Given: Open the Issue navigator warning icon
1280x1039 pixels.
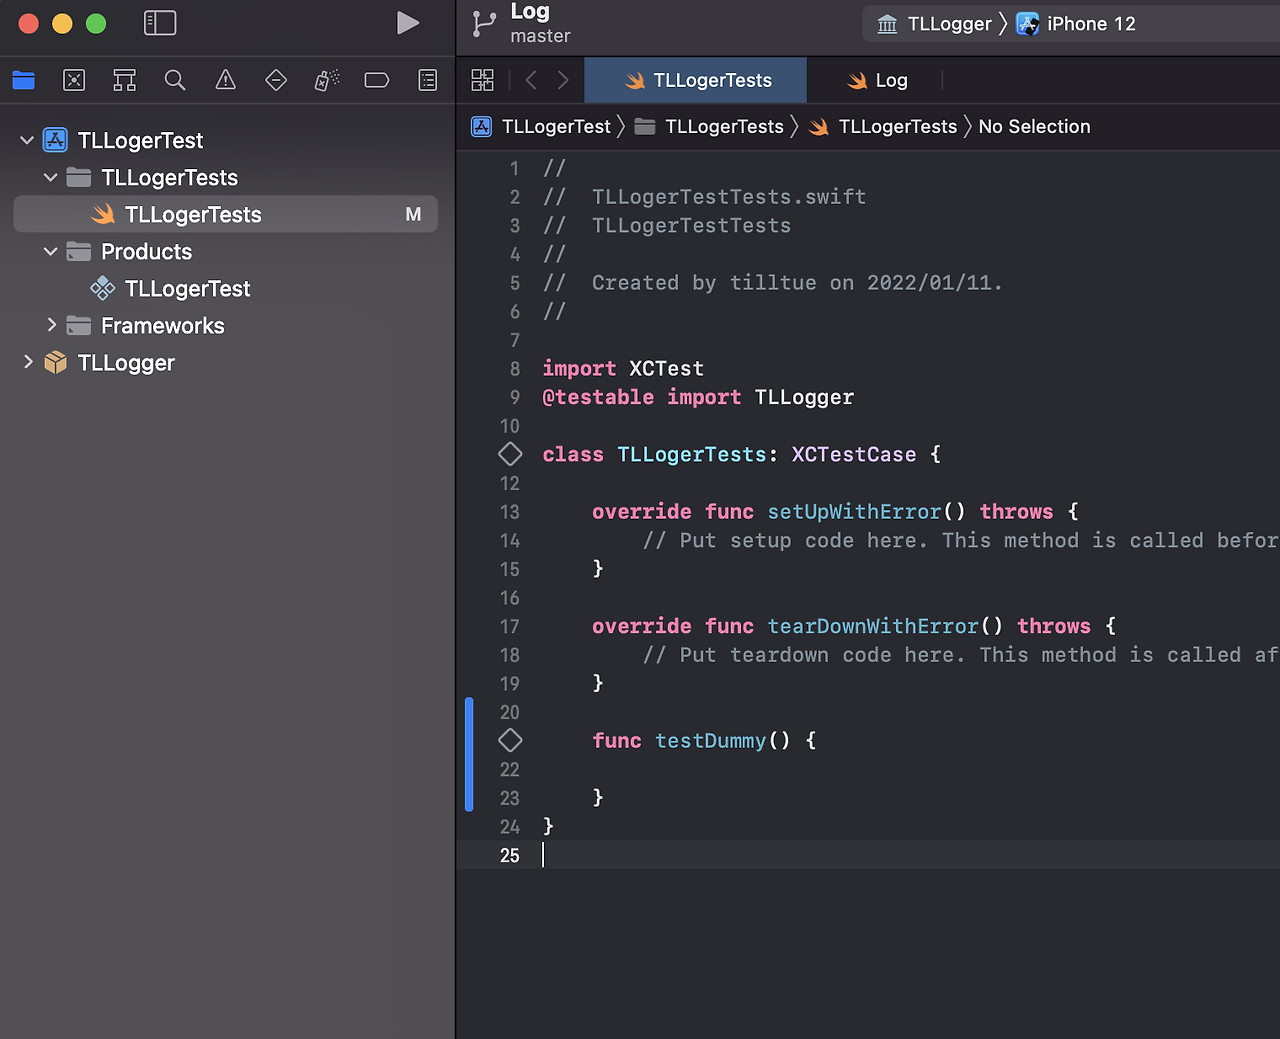Looking at the screenshot, I should coord(226,80).
